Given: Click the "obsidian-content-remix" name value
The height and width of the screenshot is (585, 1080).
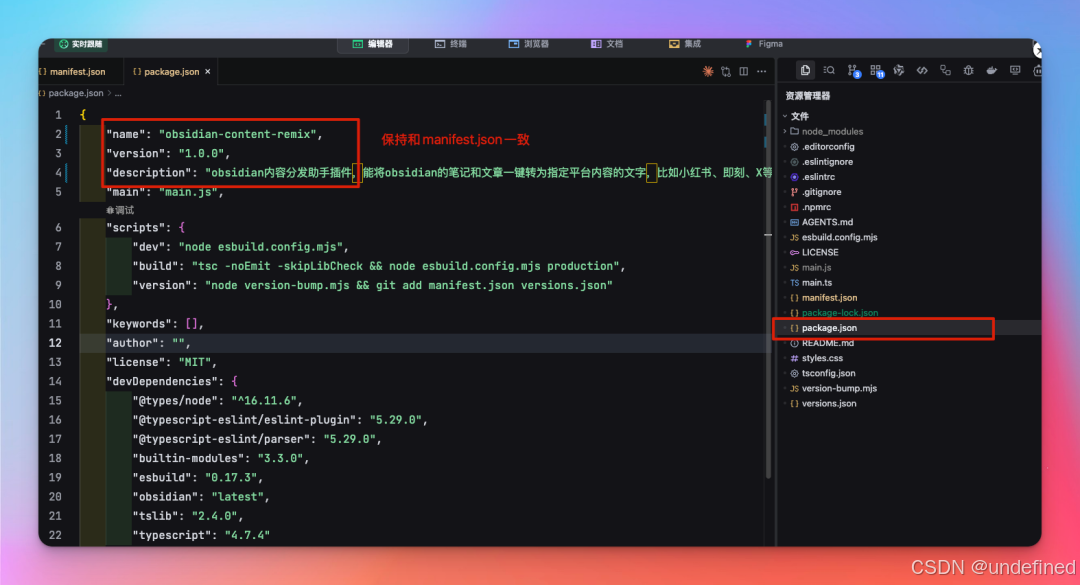Looking at the screenshot, I should point(238,134).
